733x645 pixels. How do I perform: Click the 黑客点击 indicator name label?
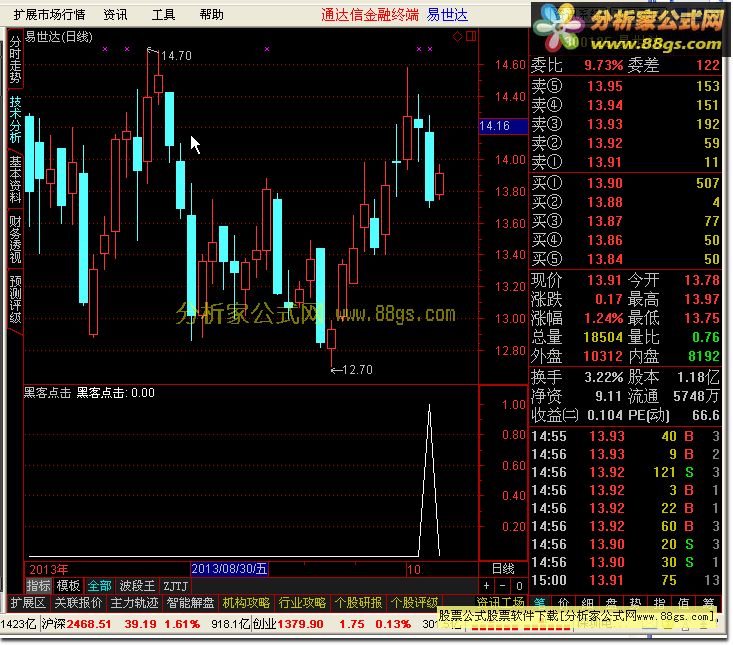[x=47, y=392]
